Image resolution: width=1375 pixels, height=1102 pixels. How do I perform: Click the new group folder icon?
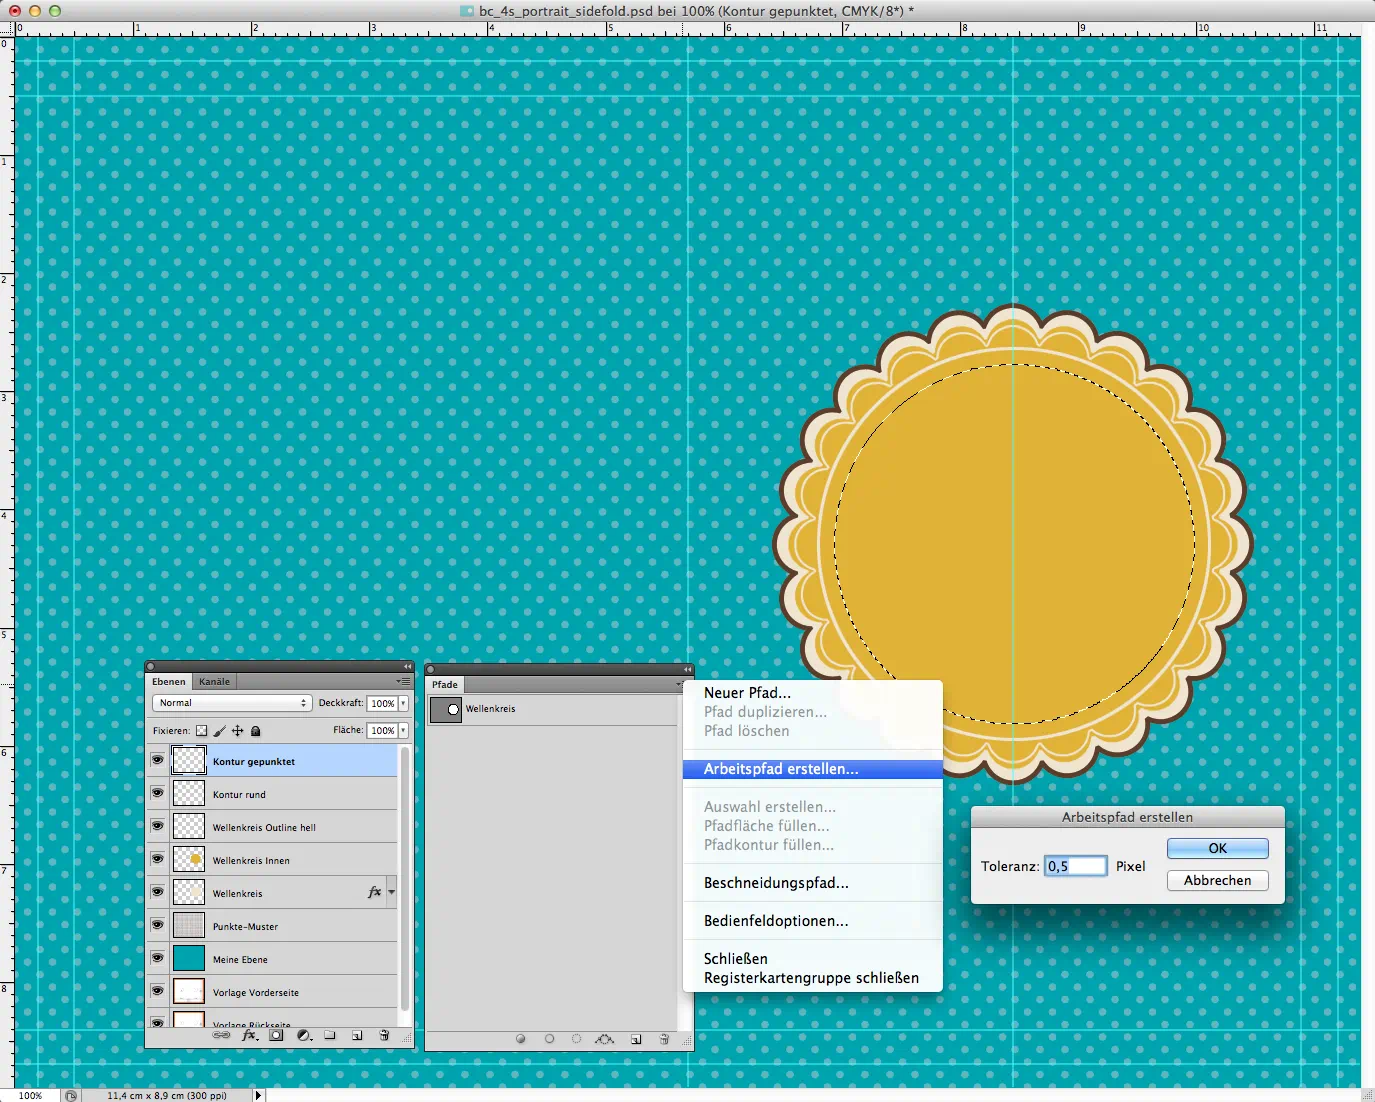(330, 1036)
